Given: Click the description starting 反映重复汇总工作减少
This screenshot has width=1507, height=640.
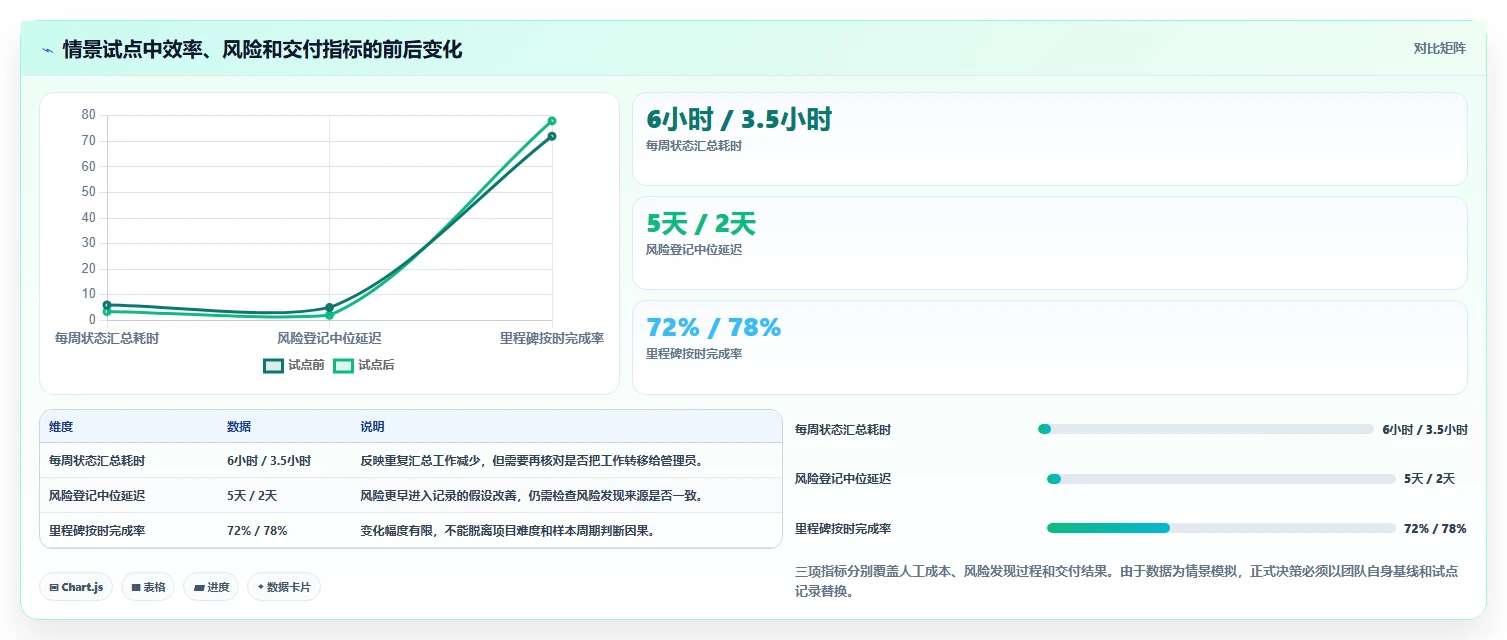Looking at the screenshot, I should 532,461.
